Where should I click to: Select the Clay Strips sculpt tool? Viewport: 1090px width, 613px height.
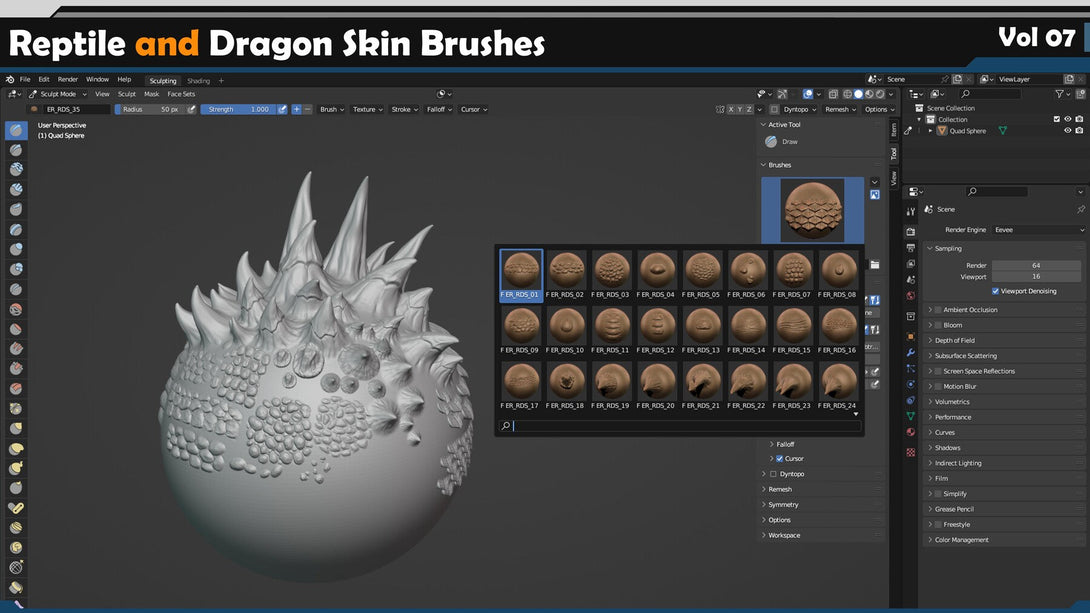16,189
